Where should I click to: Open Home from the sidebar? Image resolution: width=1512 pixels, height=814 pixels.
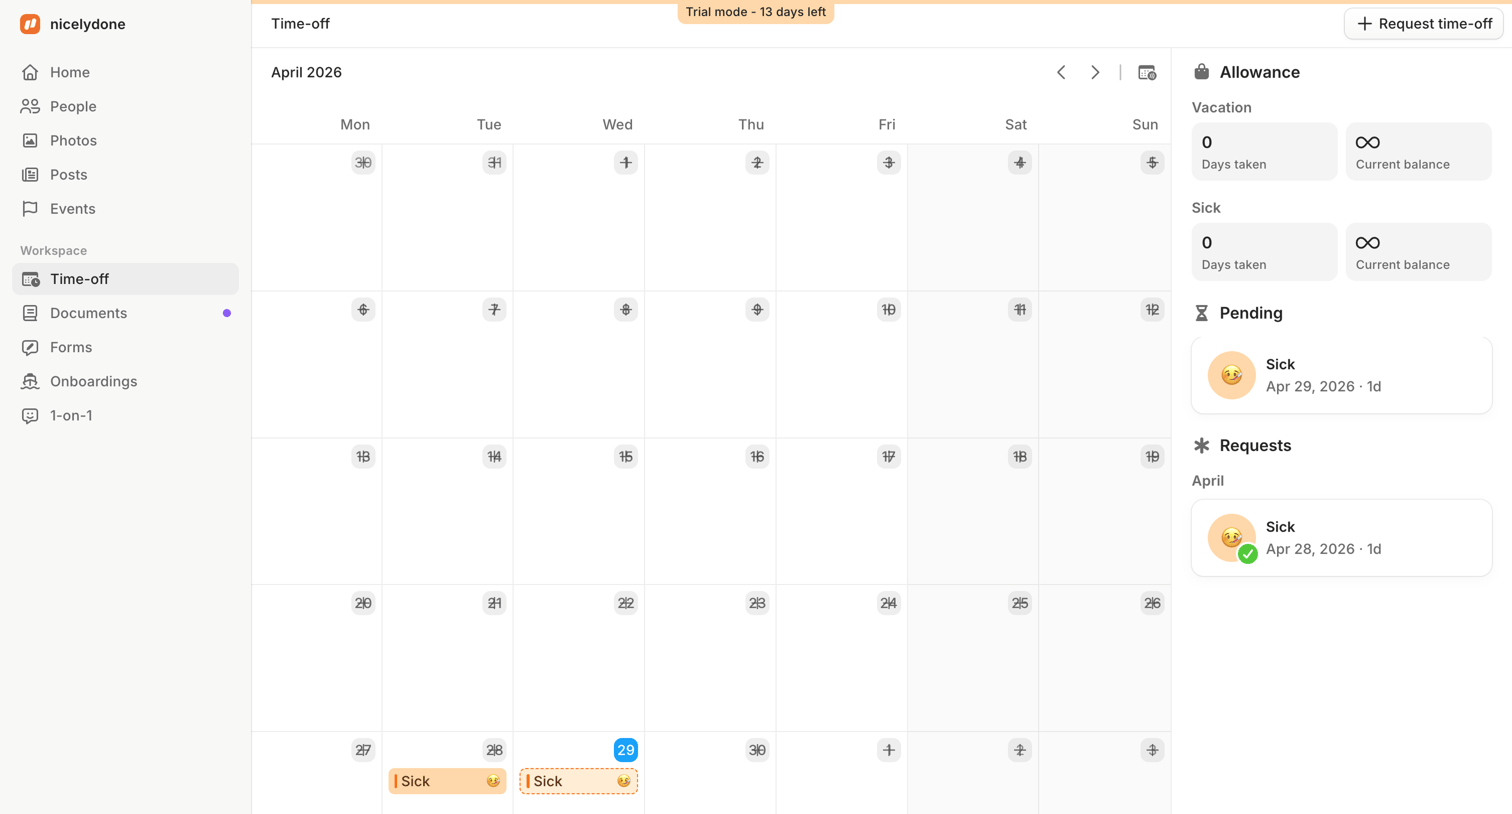125,72
